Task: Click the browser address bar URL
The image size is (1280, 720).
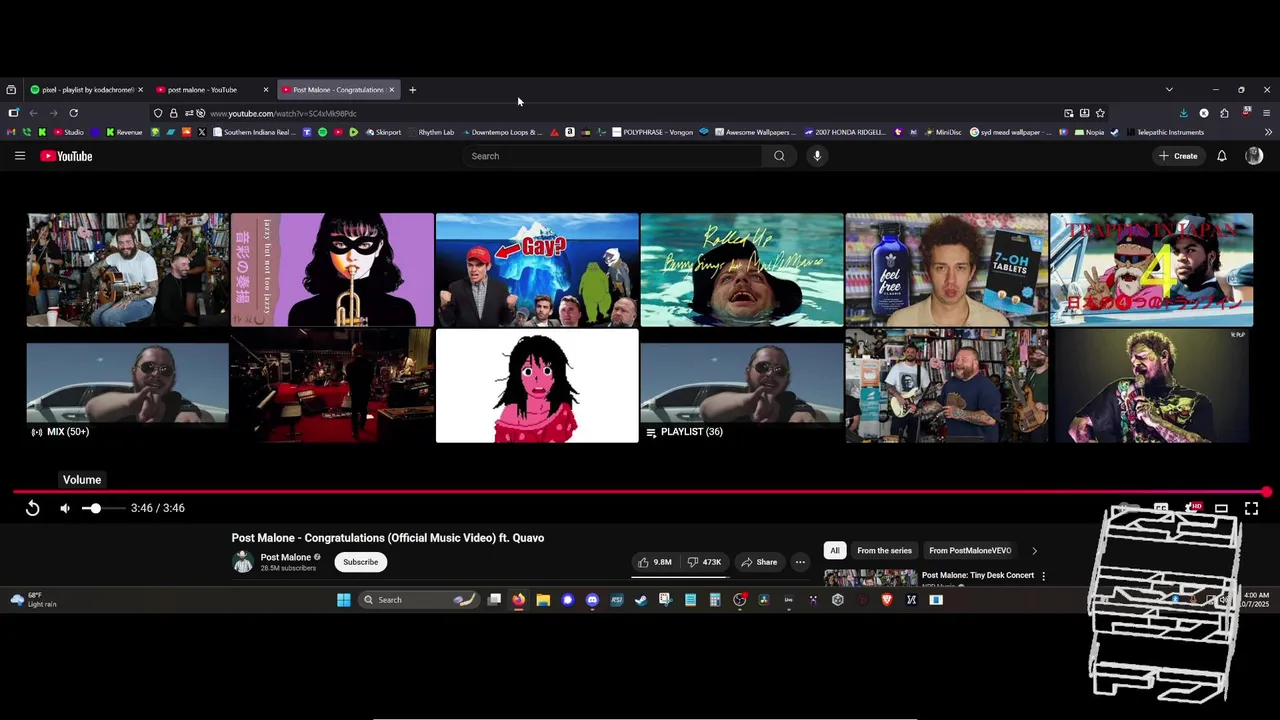Action: (283, 114)
